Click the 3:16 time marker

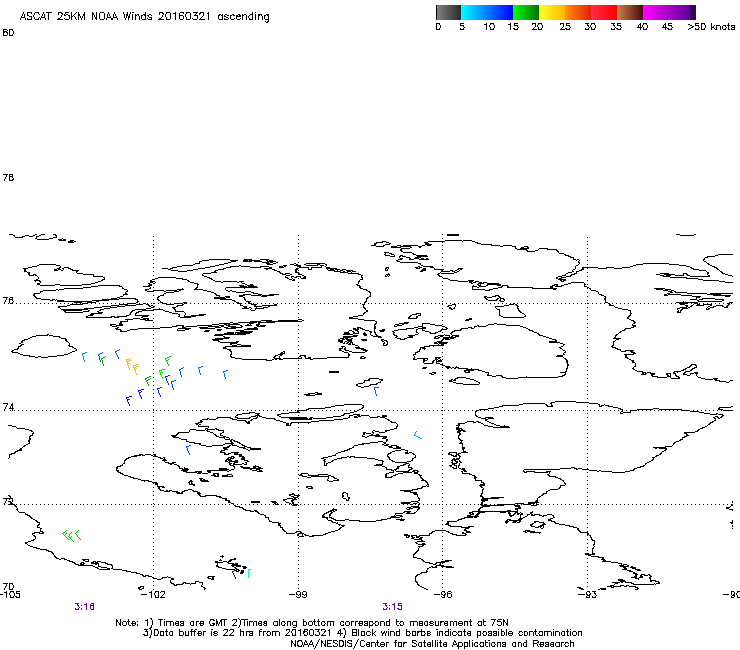84,607
